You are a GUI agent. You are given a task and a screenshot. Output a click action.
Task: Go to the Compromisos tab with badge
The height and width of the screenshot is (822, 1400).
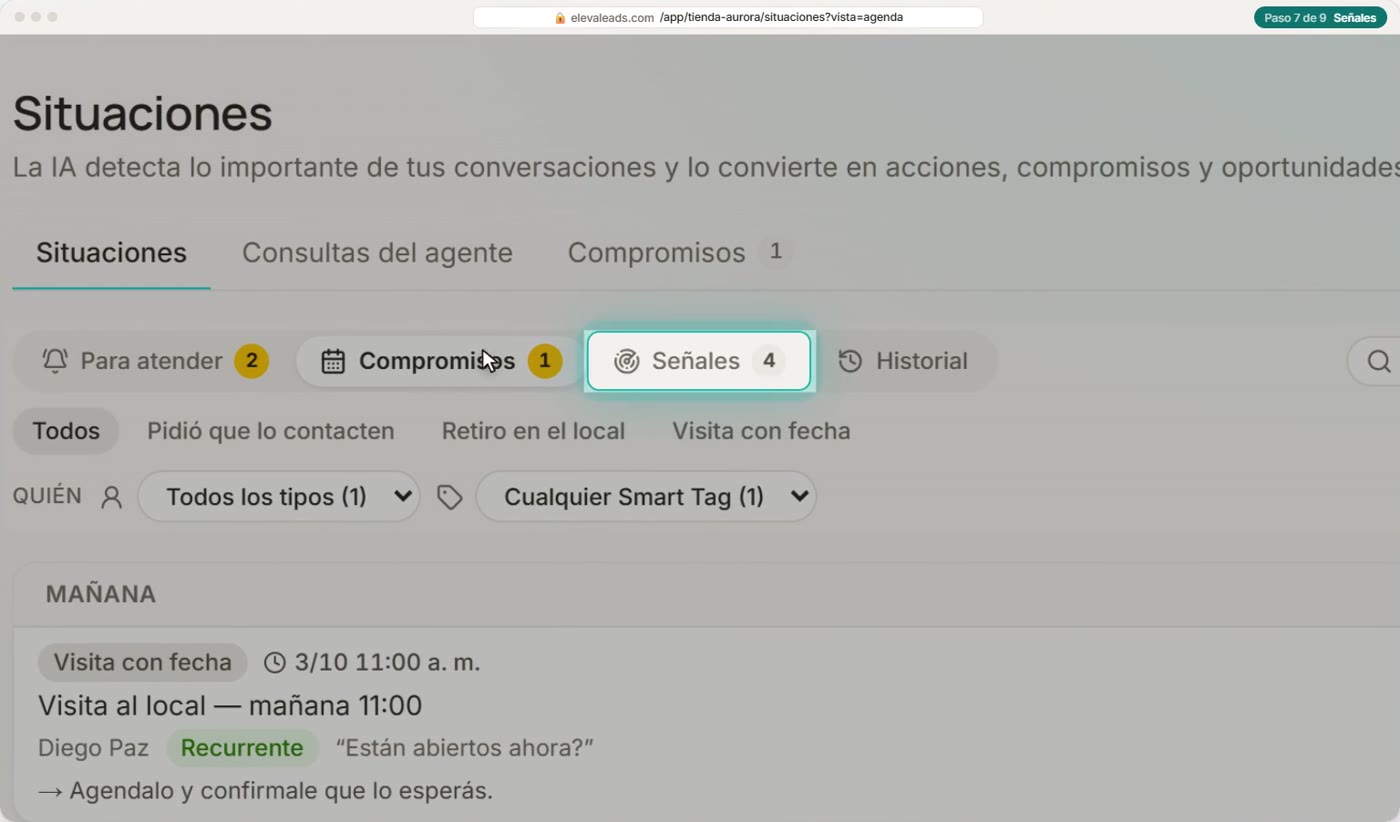[679, 253]
